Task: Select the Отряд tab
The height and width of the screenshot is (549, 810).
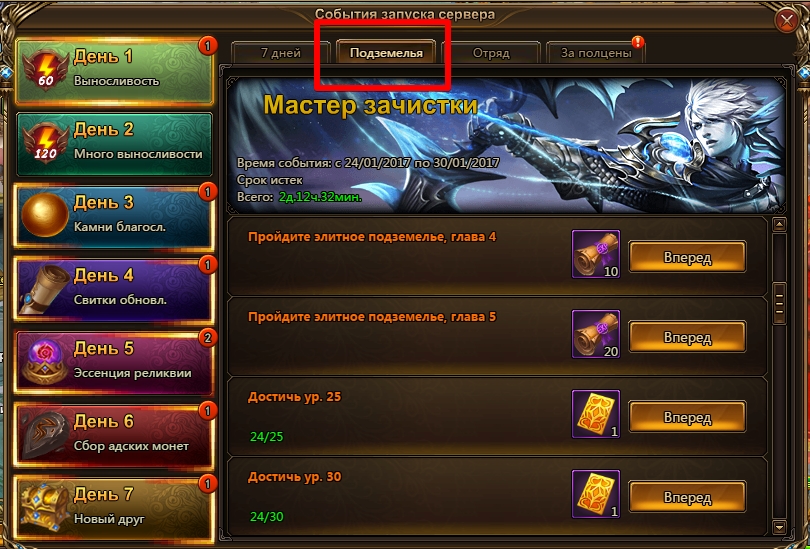Action: point(491,53)
